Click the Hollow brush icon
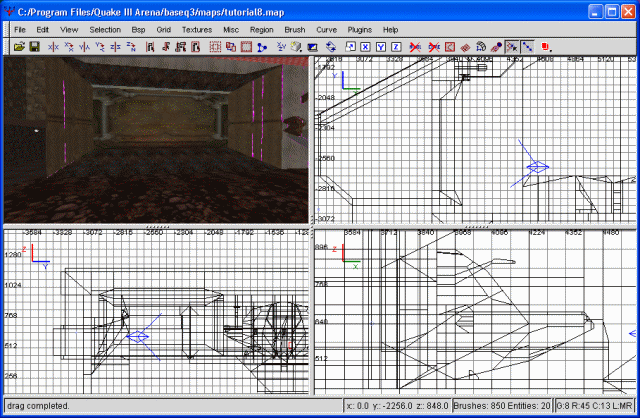 point(246,47)
